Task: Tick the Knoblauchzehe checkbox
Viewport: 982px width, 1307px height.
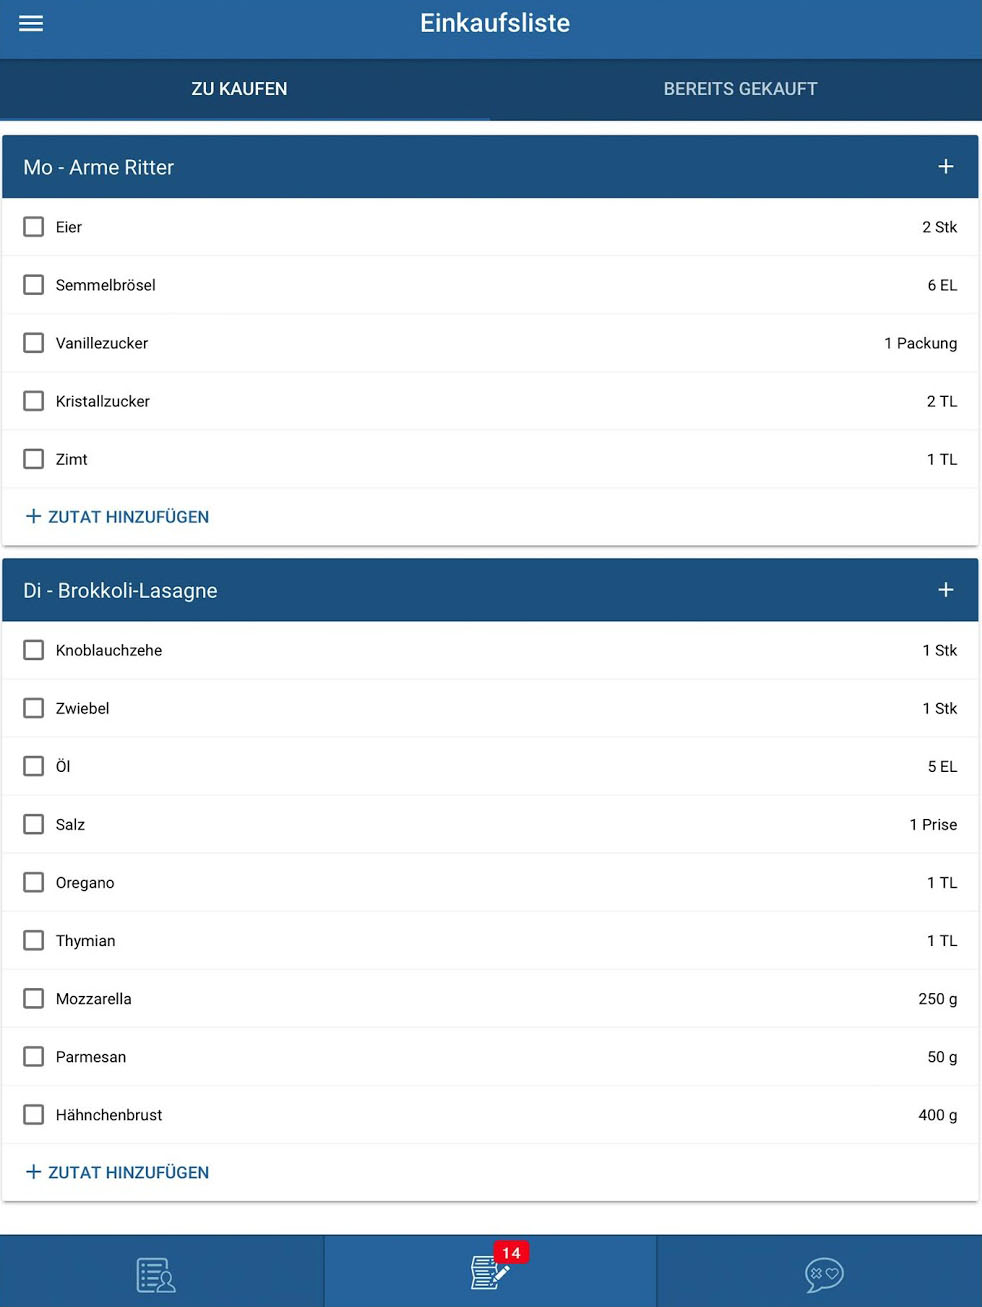Action: click(34, 650)
